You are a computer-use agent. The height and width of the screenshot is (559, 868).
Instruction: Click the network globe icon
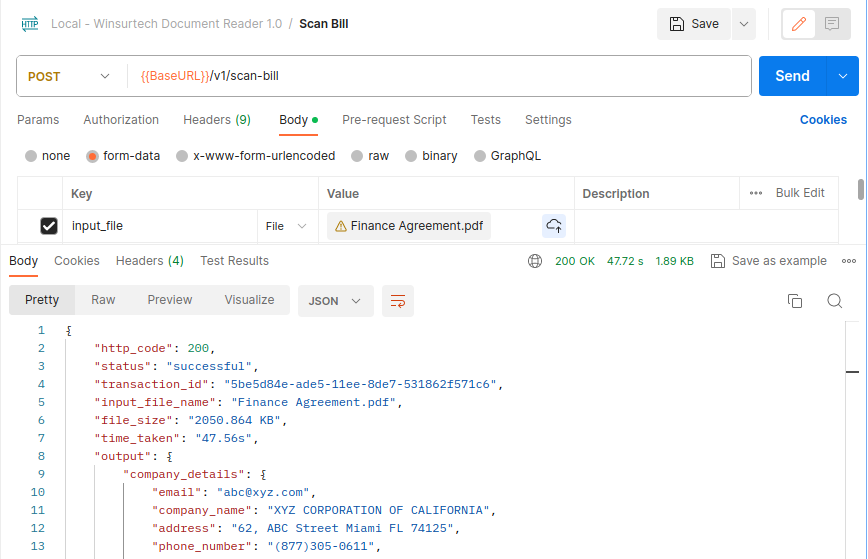(x=535, y=261)
